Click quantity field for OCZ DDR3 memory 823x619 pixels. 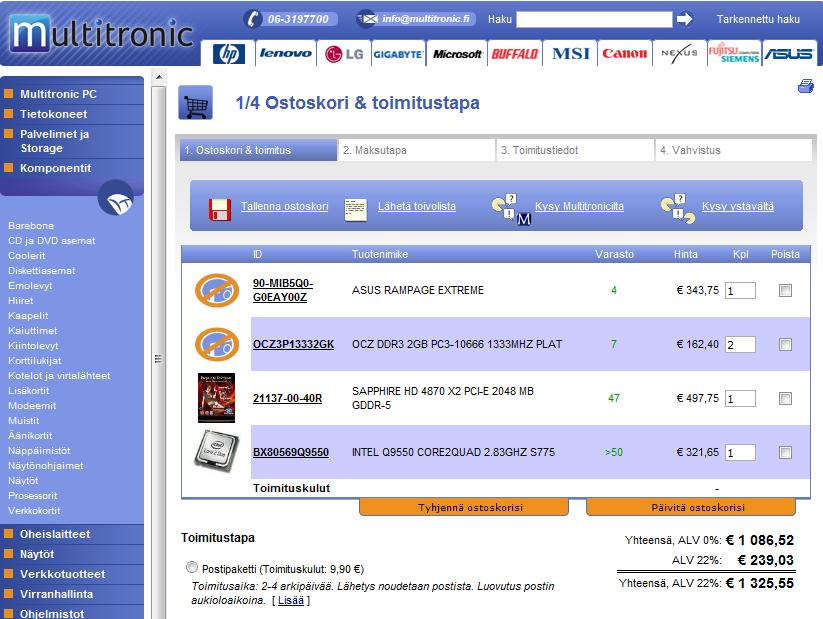point(740,344)
